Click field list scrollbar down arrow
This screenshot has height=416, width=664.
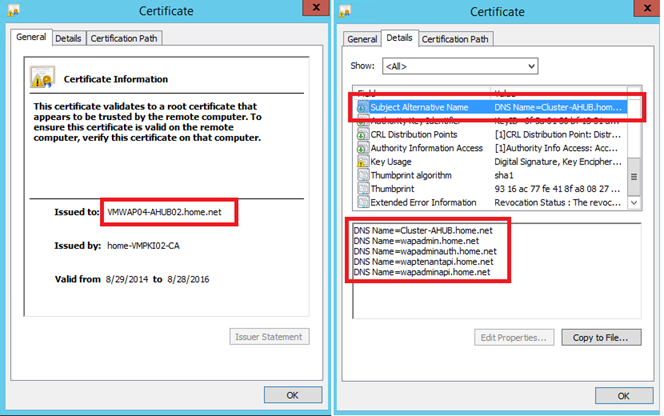pyautogui.click(x=634, y=203)
